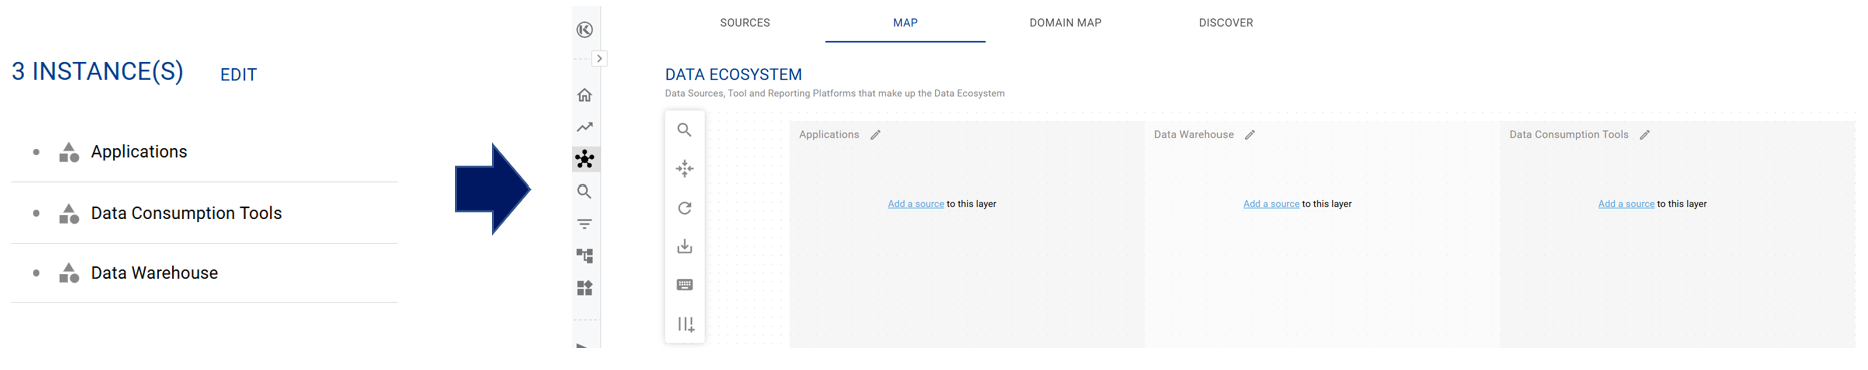1868x370 pixels.
Task: Open the Home icon in sidebar
Action: [585, 95]
